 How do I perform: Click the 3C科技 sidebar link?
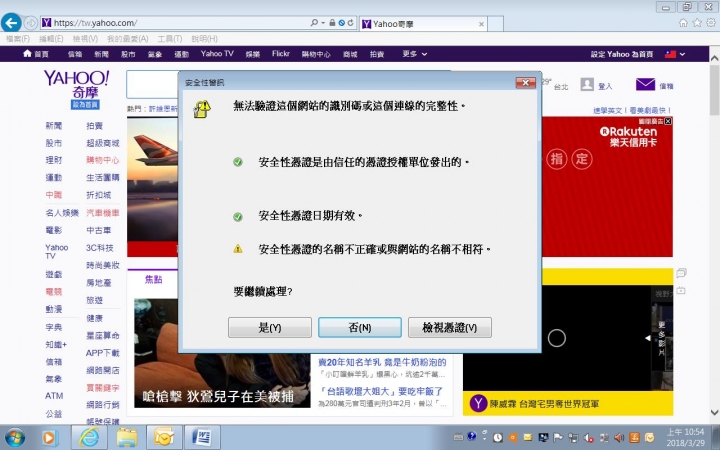(x=99, y=248)
